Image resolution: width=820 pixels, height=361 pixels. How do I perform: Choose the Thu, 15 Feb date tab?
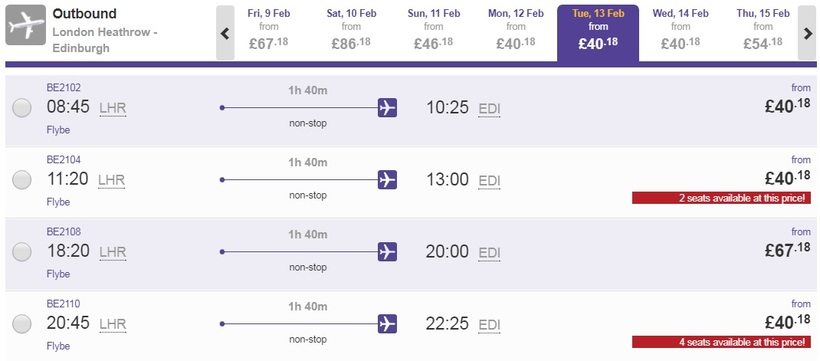tap(762, 32)
